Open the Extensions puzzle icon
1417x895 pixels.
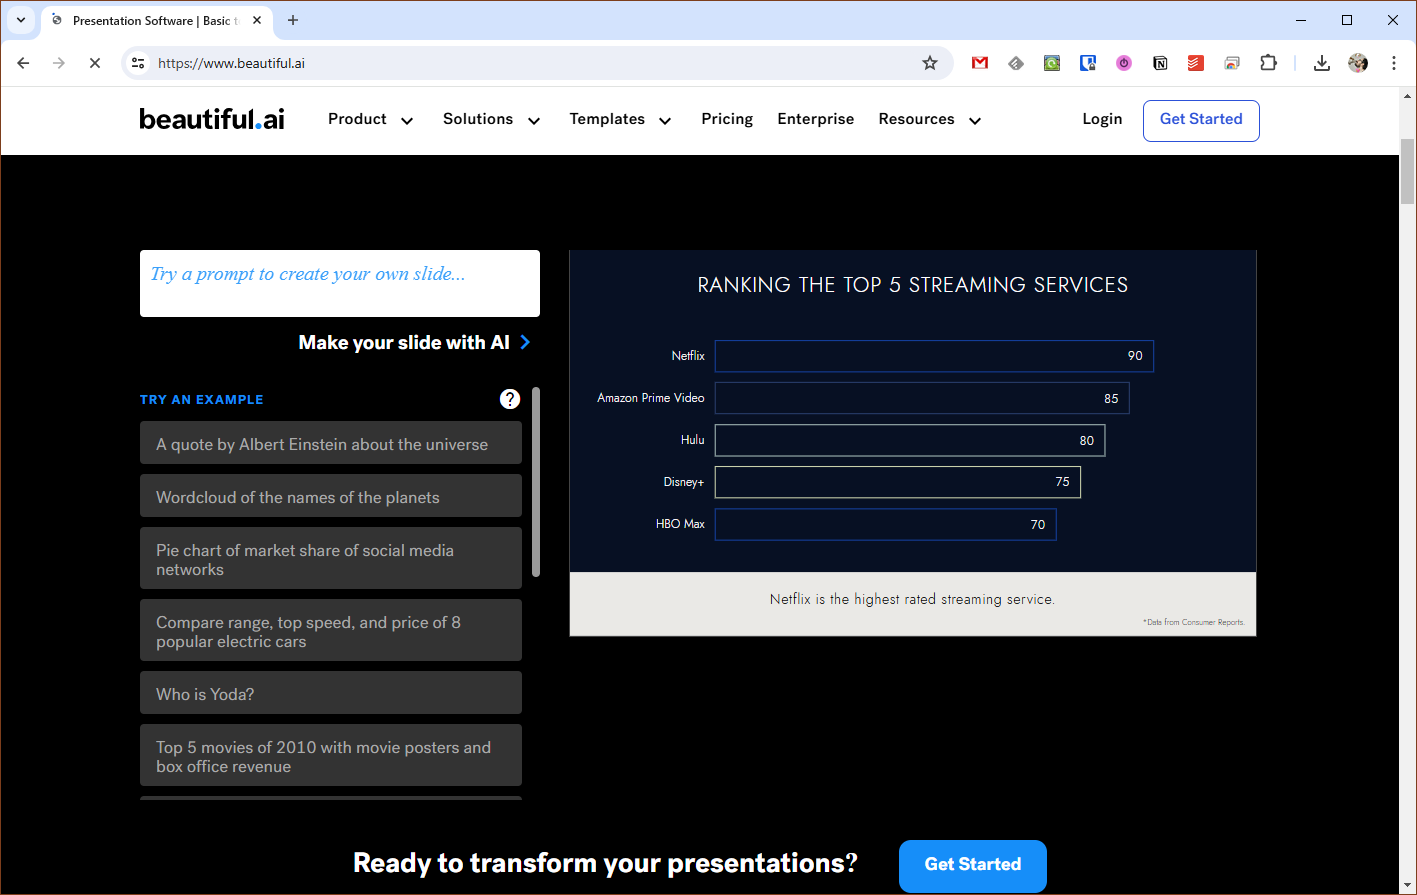tap(1268, 63)
